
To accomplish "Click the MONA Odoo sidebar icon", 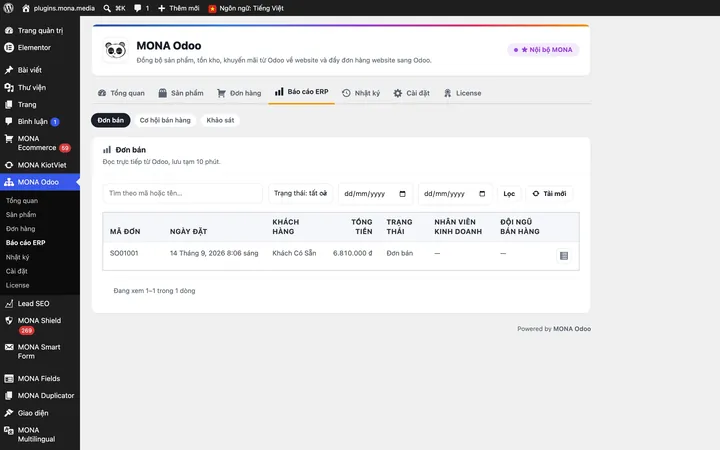I will point(9,182).
